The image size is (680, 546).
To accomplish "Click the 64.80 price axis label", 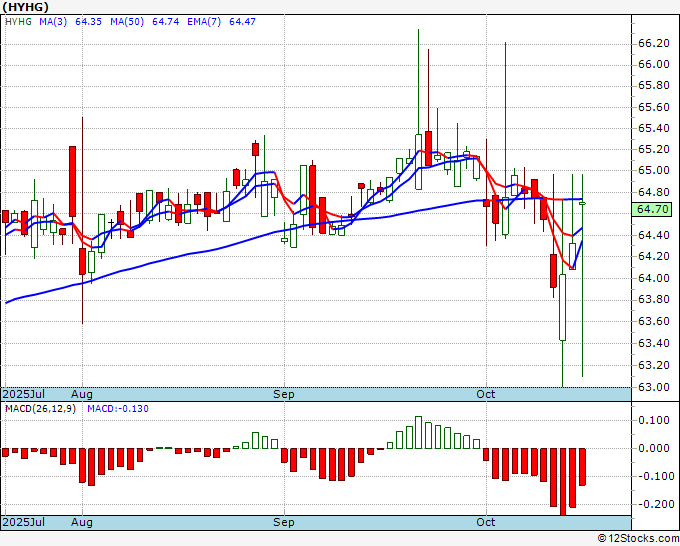I will pyautogui.click(x=654, y=192).
